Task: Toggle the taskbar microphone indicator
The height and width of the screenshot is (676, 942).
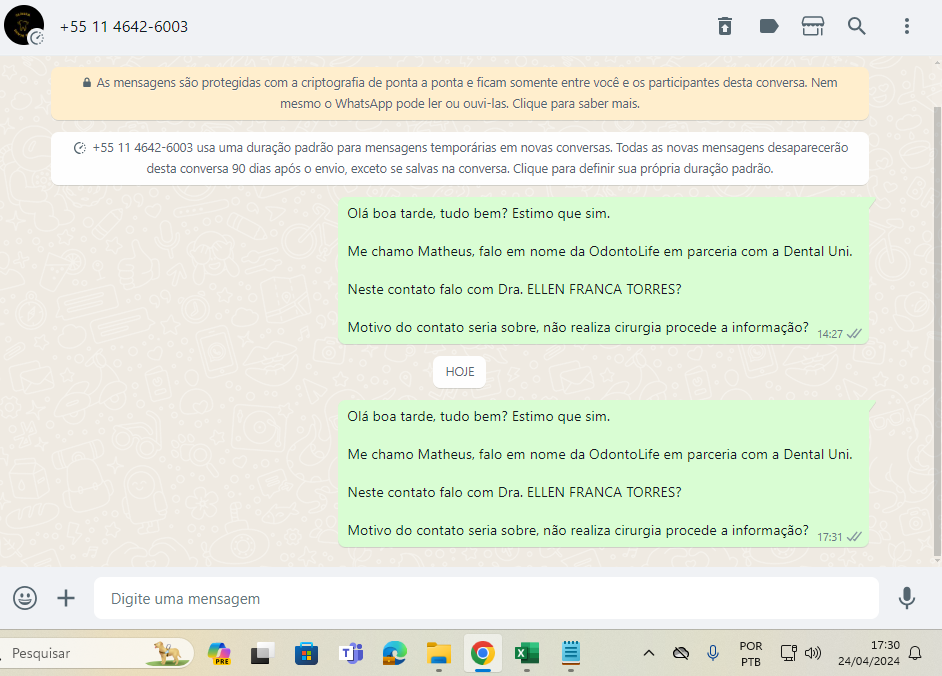Action: 713,654
